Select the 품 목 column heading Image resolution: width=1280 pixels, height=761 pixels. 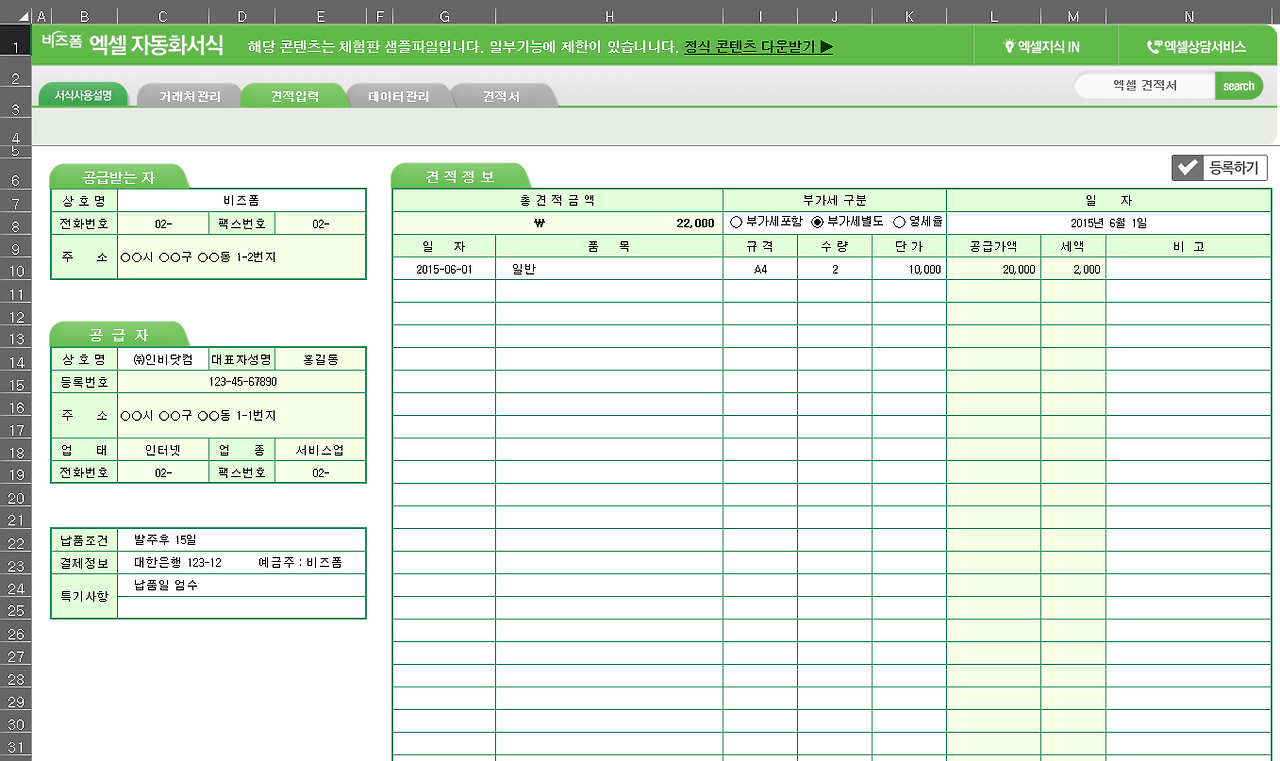[609, 246]
